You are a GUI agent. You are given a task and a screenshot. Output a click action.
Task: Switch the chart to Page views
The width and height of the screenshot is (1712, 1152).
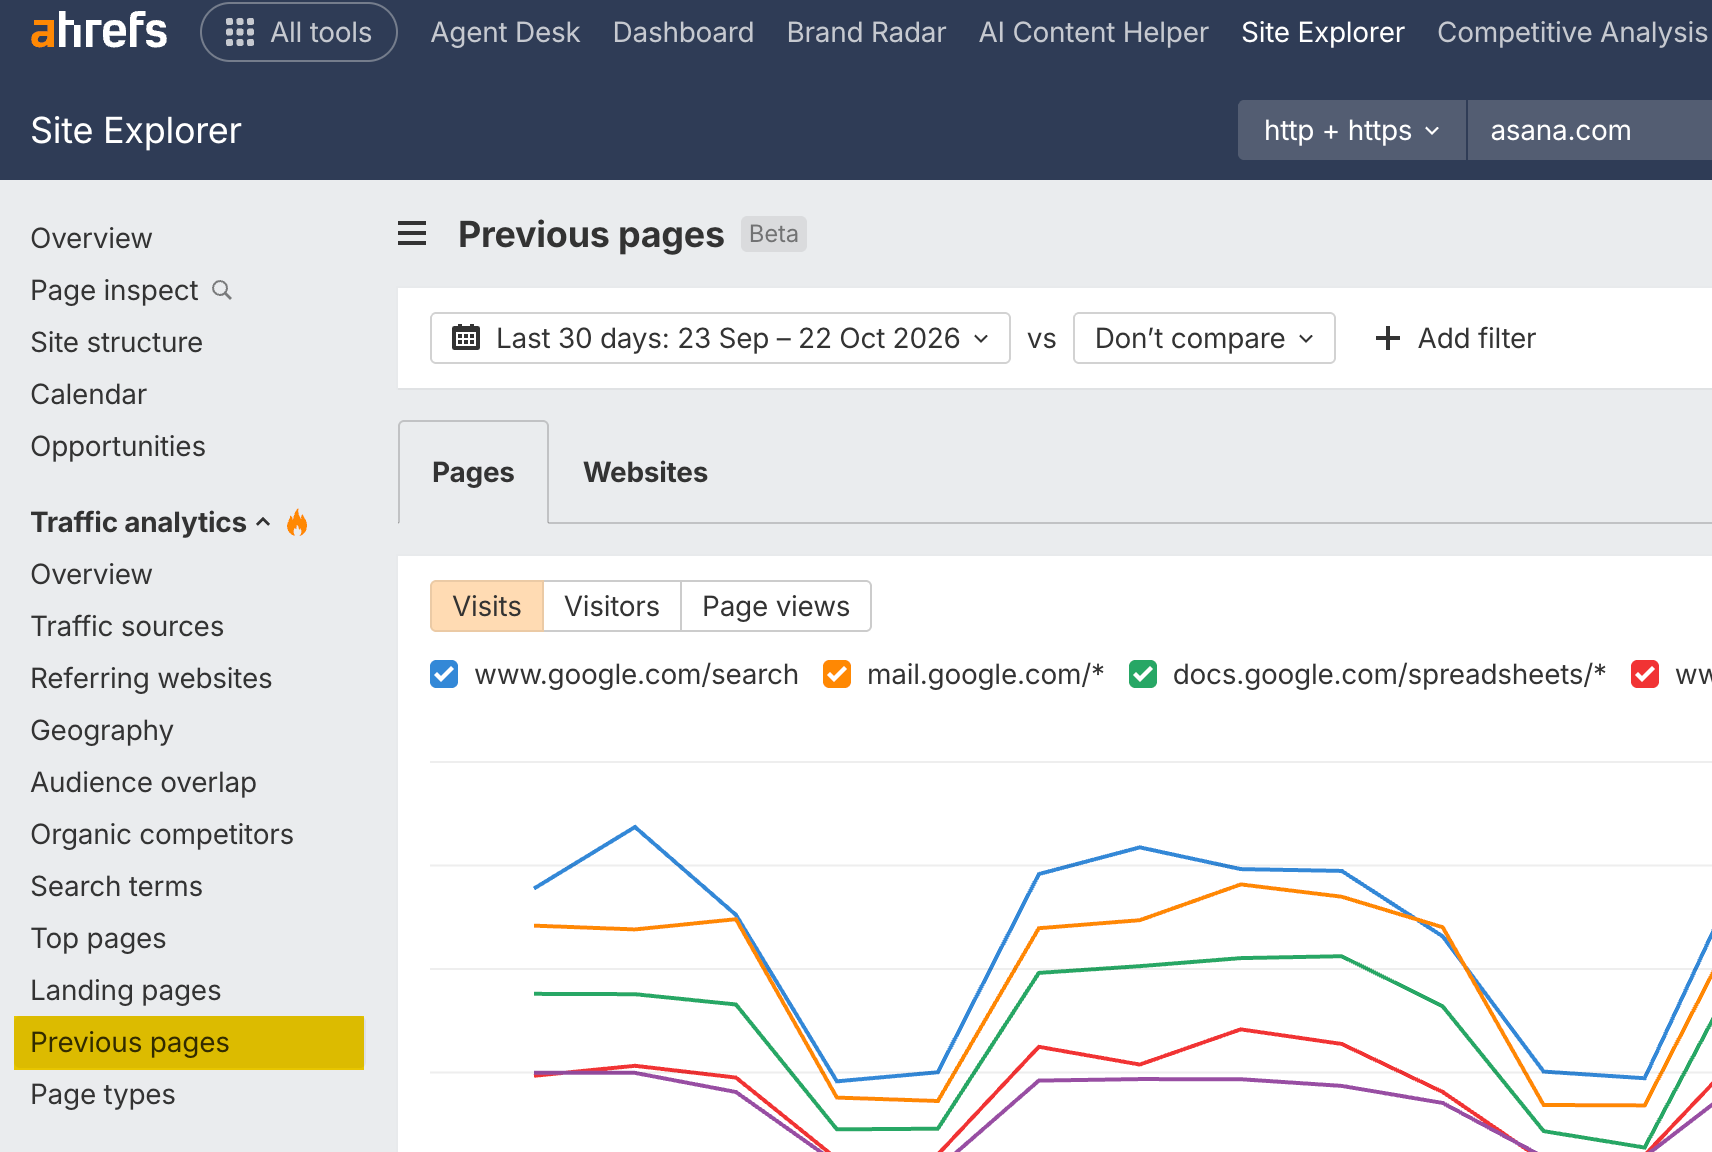coord(776,606)
